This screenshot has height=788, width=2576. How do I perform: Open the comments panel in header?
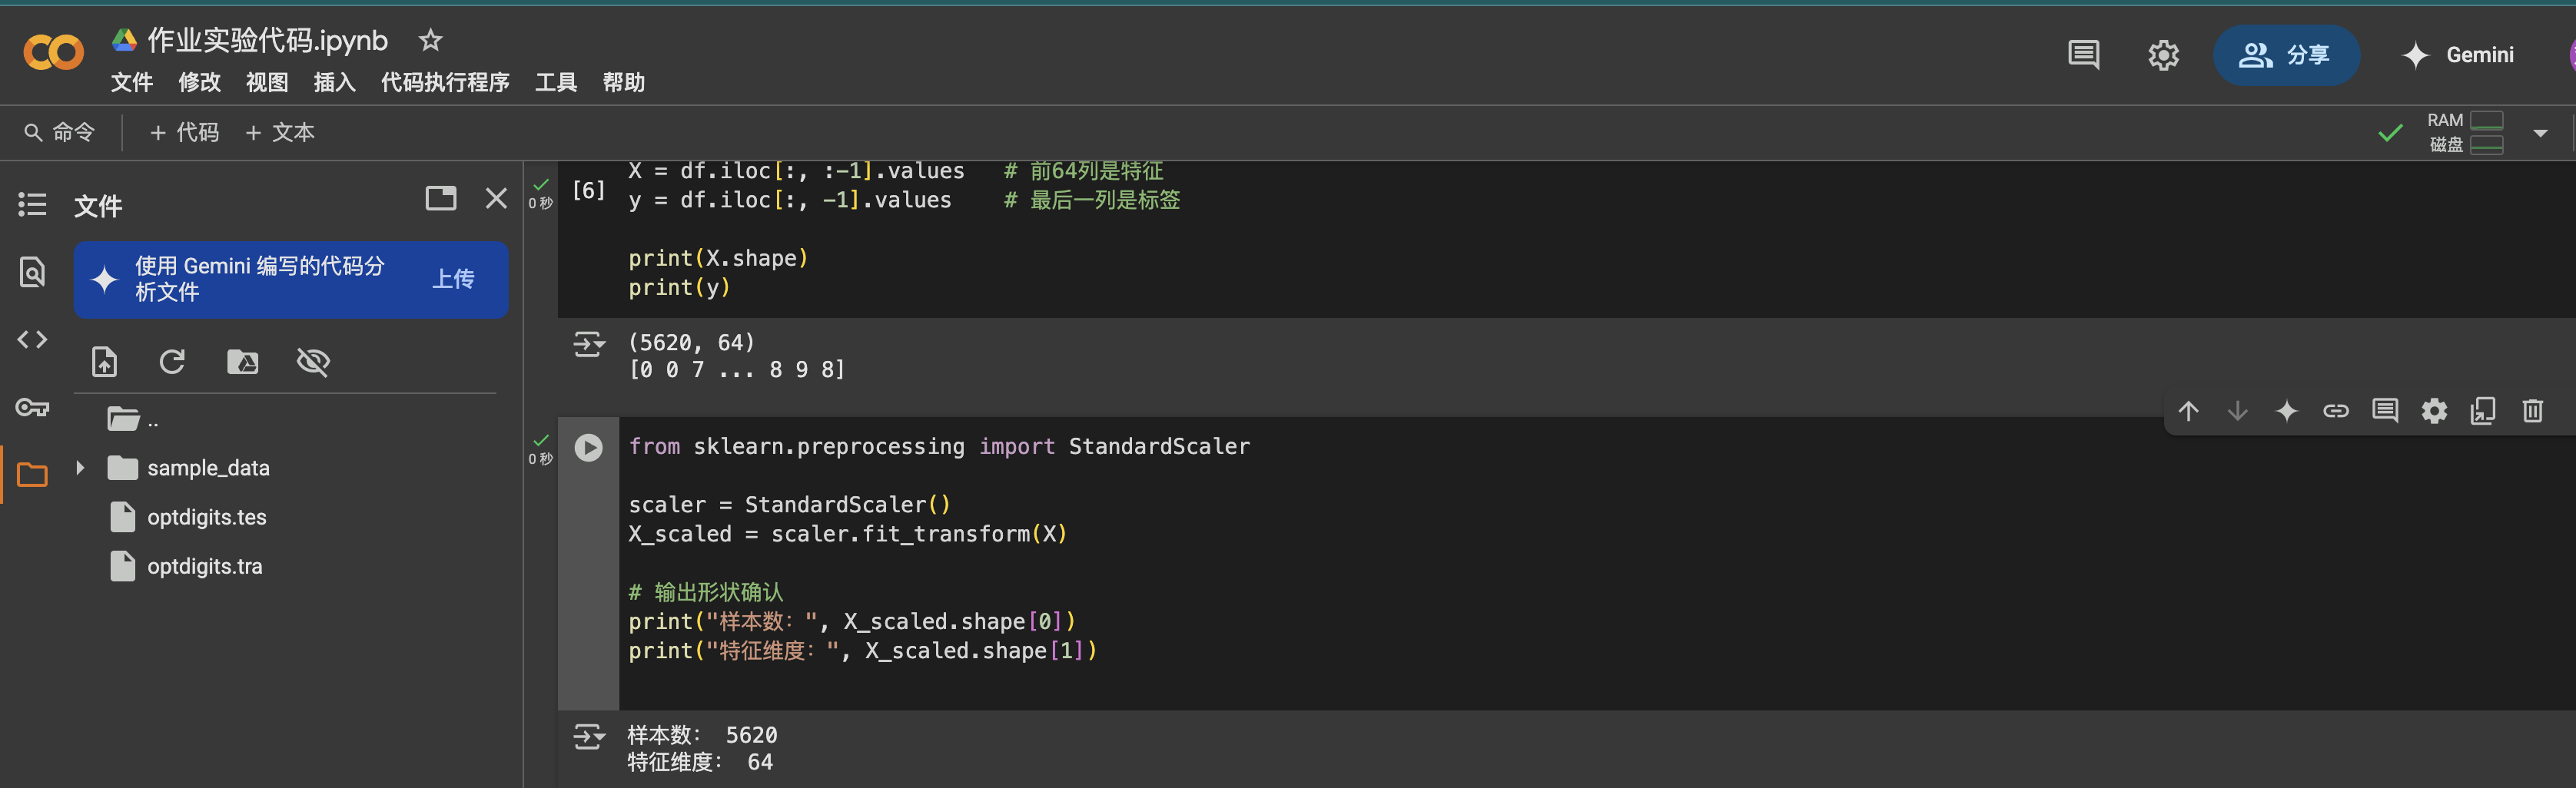tap(2083, 55)
